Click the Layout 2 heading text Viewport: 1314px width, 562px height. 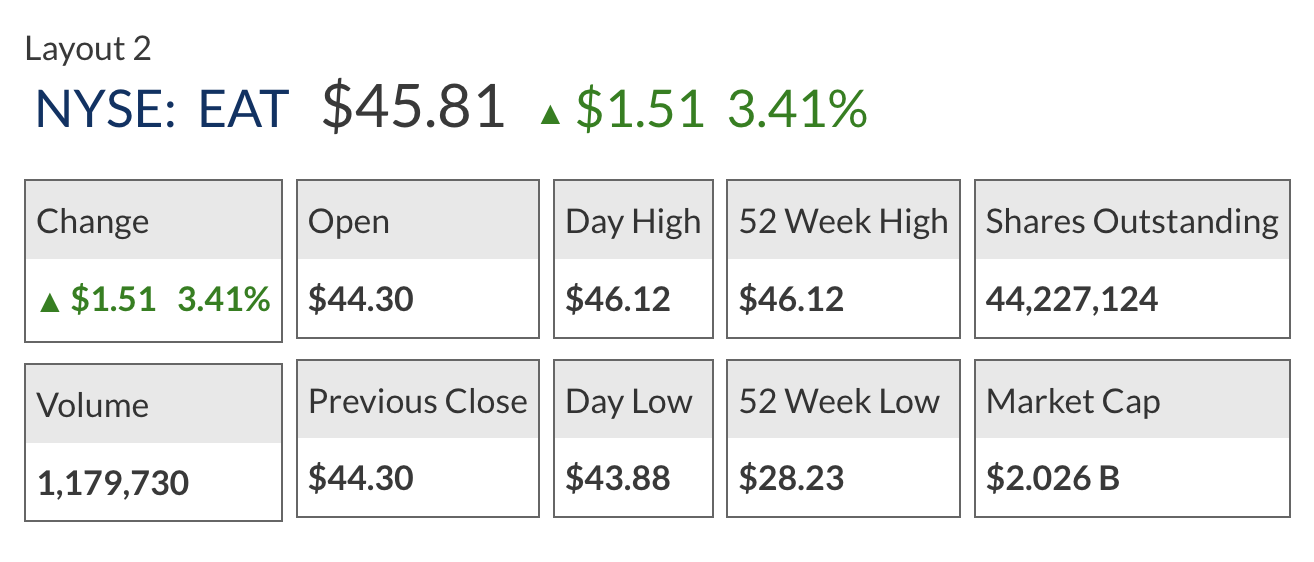click(x=88, y=48)
